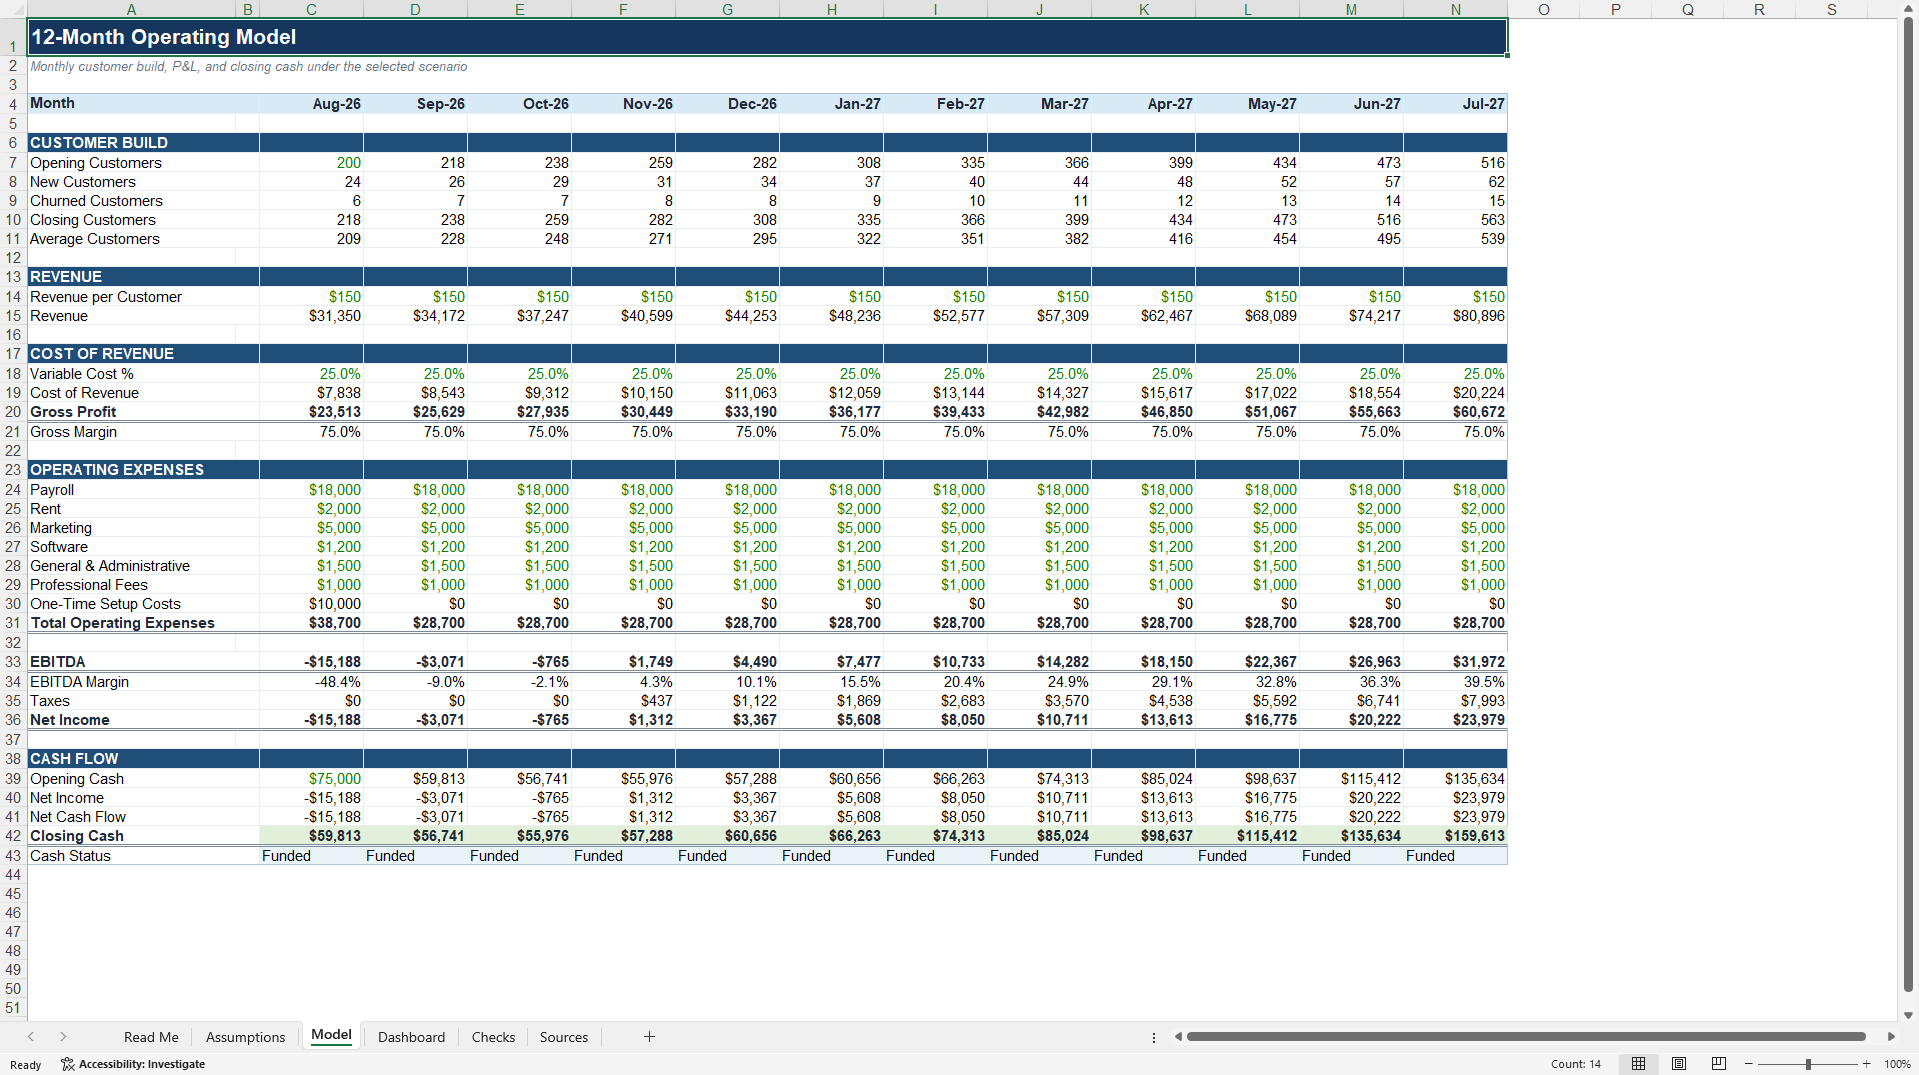Click the Jul-27 column heading cell
The width and height of the screenshot is (1919, 1075).
1455,103
